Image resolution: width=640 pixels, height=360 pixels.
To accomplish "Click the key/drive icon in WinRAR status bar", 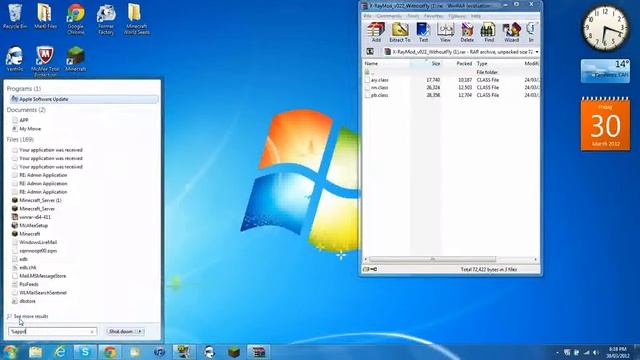I will (x=370, y=269).
